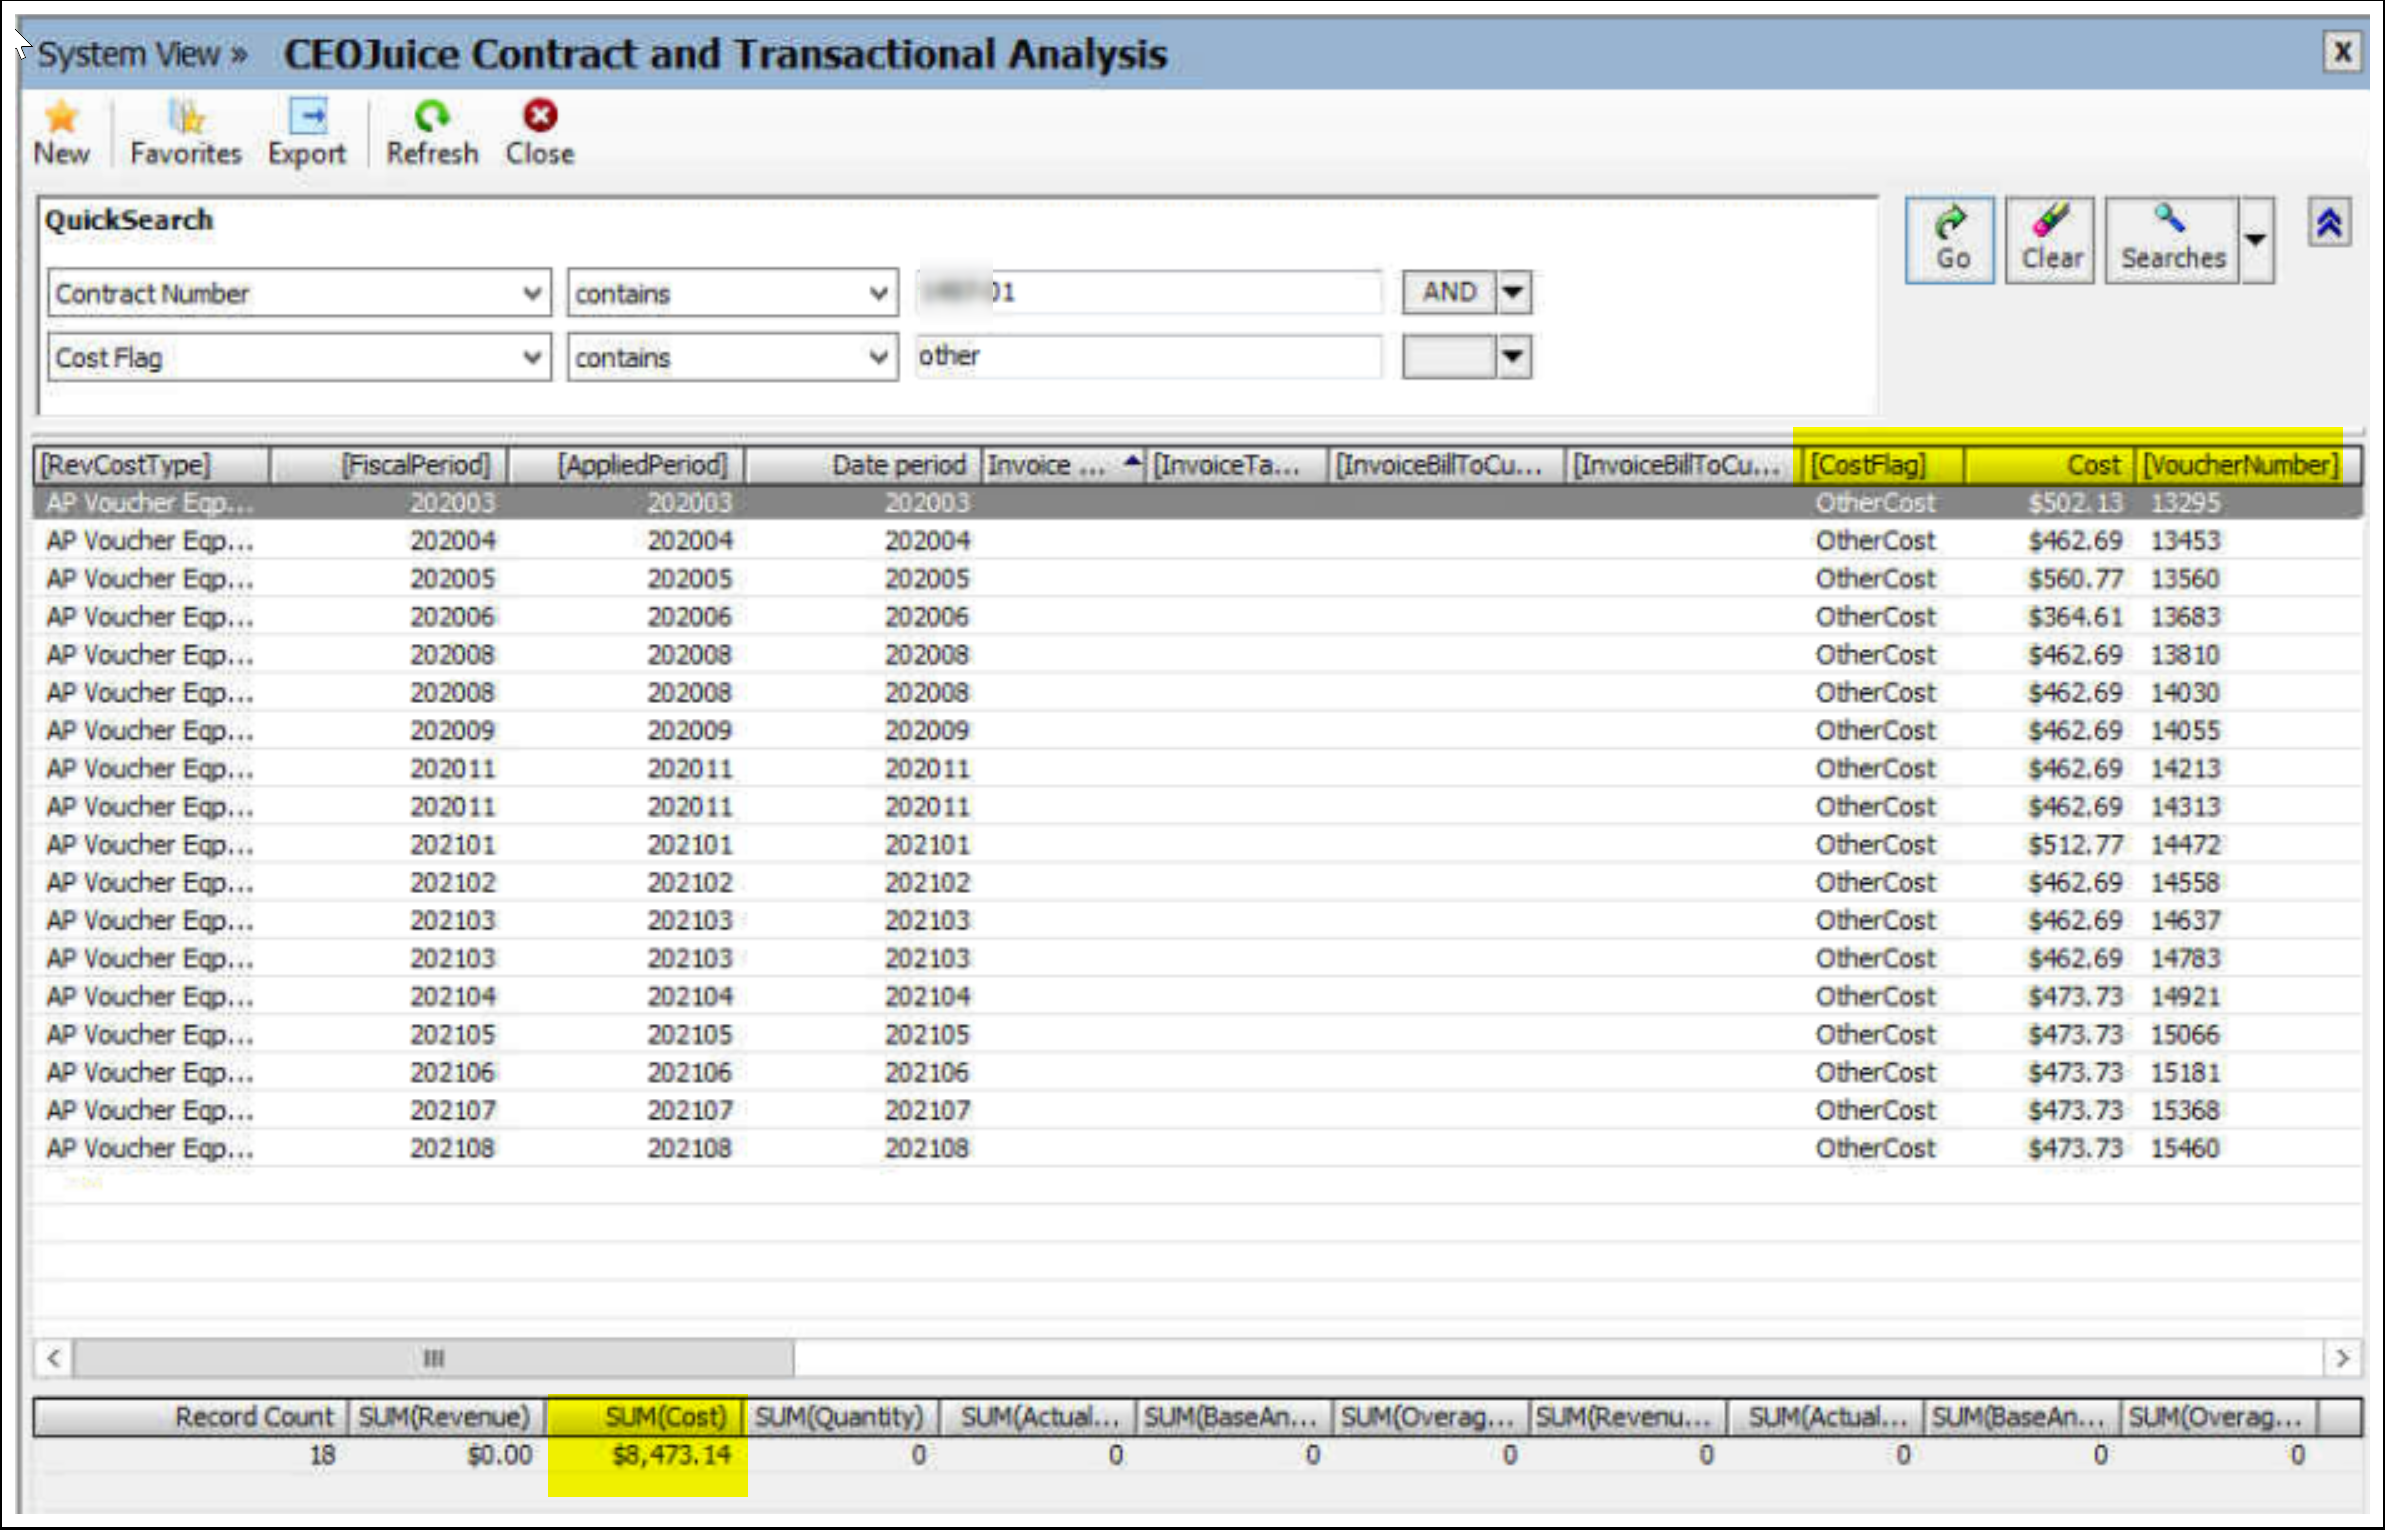This screenshot has height=1530, width=2385.
Task: Sort by the [AppliedPeriod] column header
Action: coord(627,465)
